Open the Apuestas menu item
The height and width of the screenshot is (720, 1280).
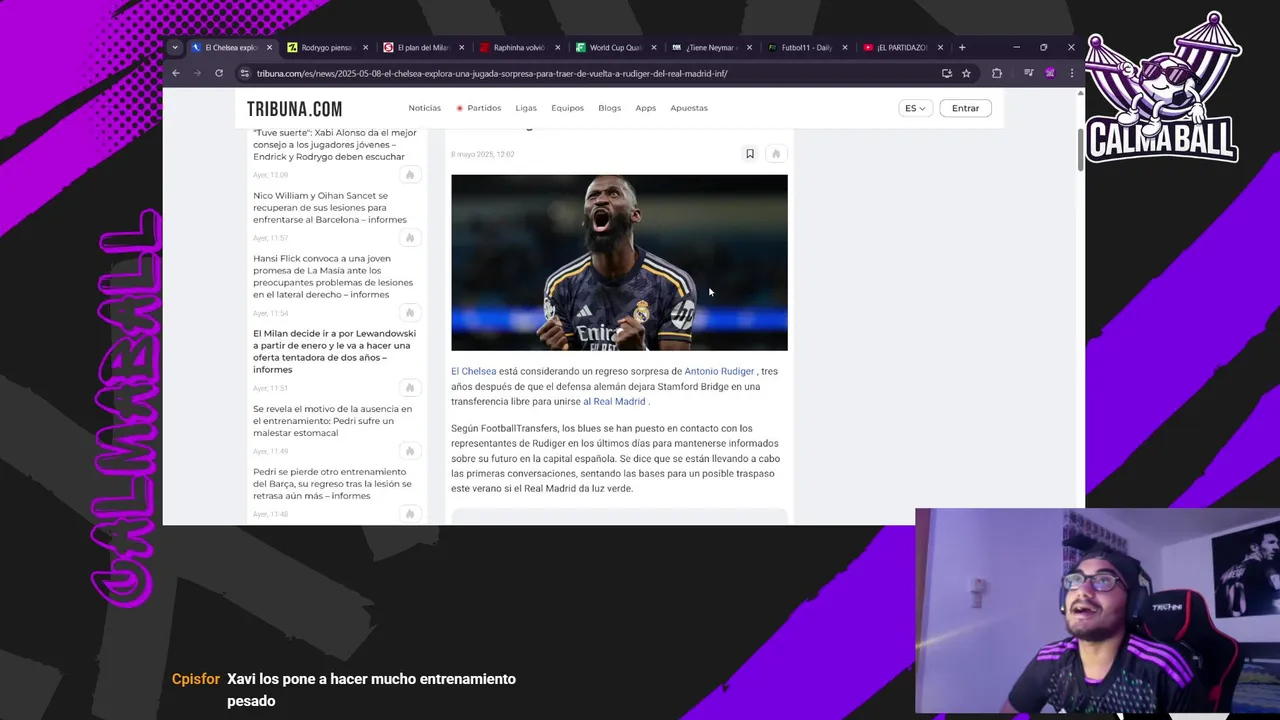tap(689, 108)
